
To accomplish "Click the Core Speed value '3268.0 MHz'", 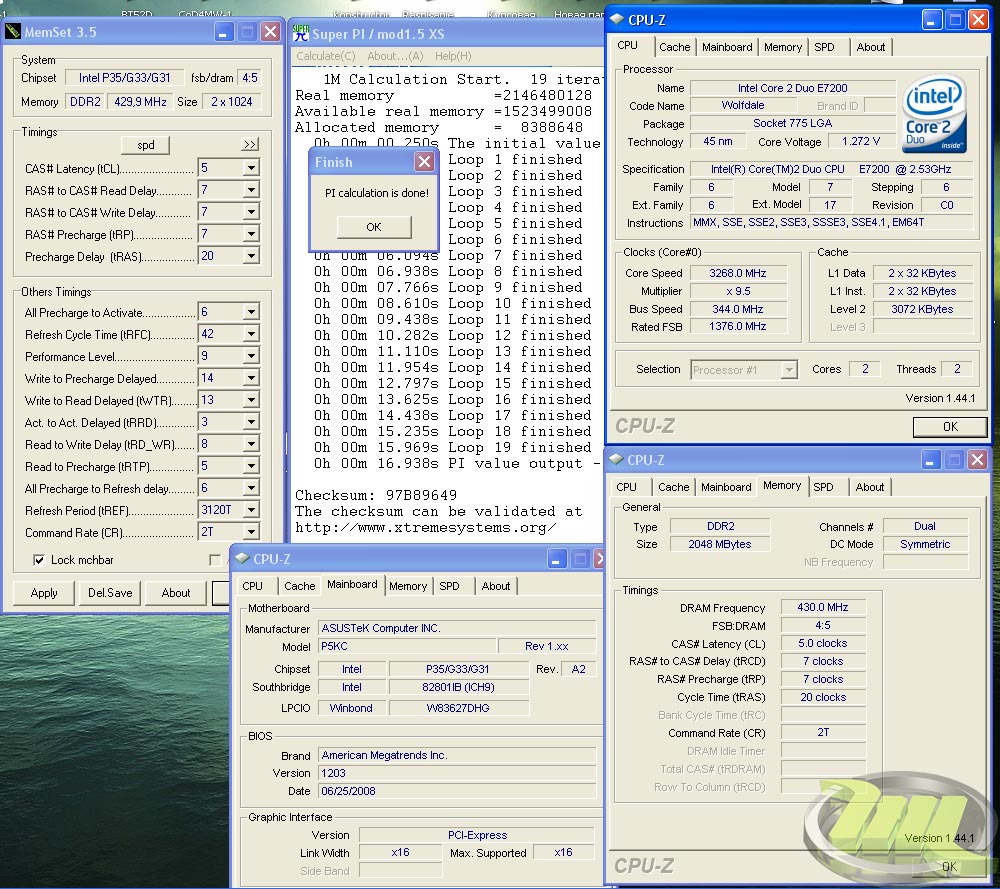I will pyautogui.click(x=738, y=273).
